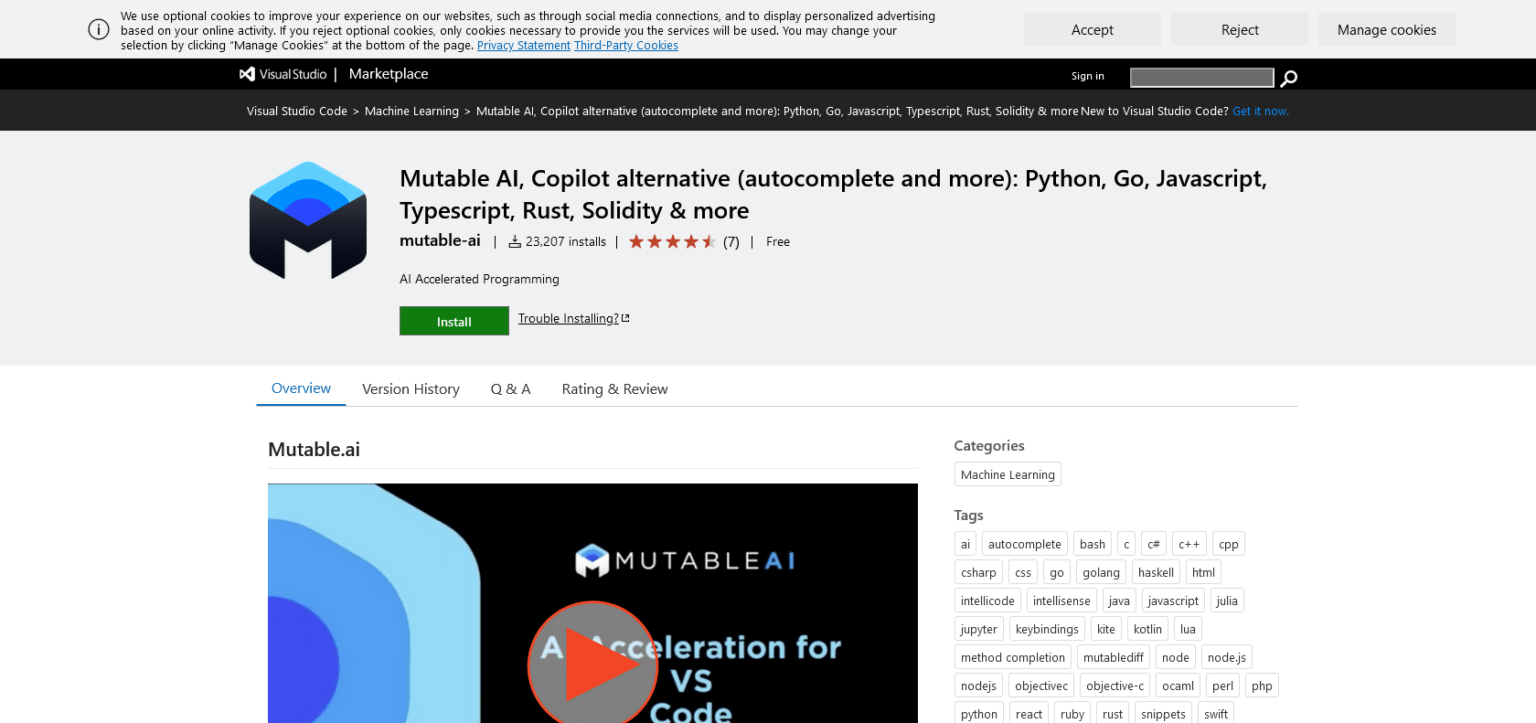Click the Get it now link
Viewport: 1536px width, 723px height.
1260,110
